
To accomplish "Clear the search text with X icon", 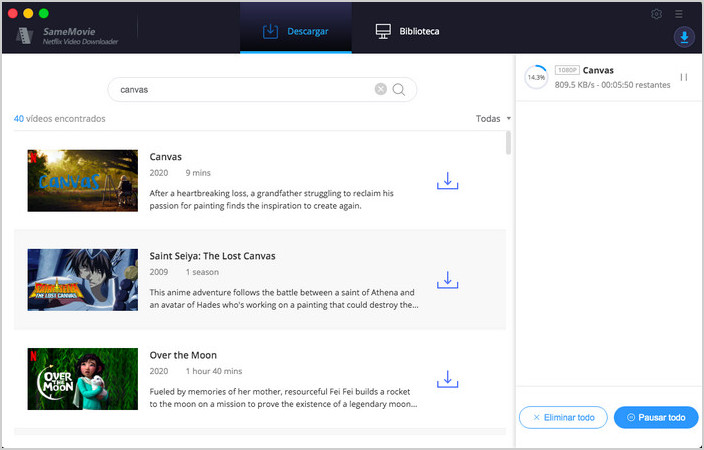I will click(381, 89).
